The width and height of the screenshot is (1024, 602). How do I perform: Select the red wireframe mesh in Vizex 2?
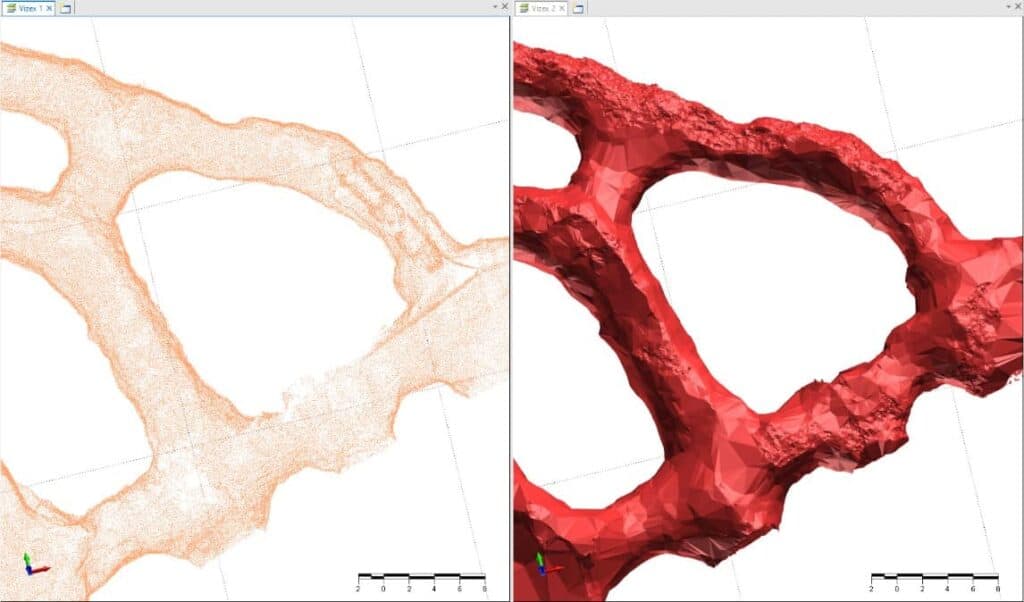(700, 450)
